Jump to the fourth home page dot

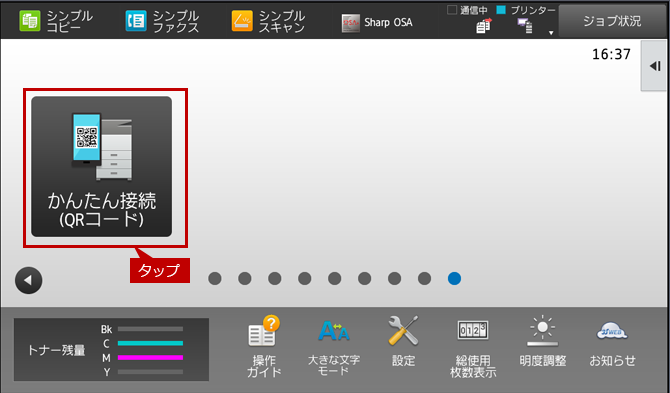tap(305, 279)
